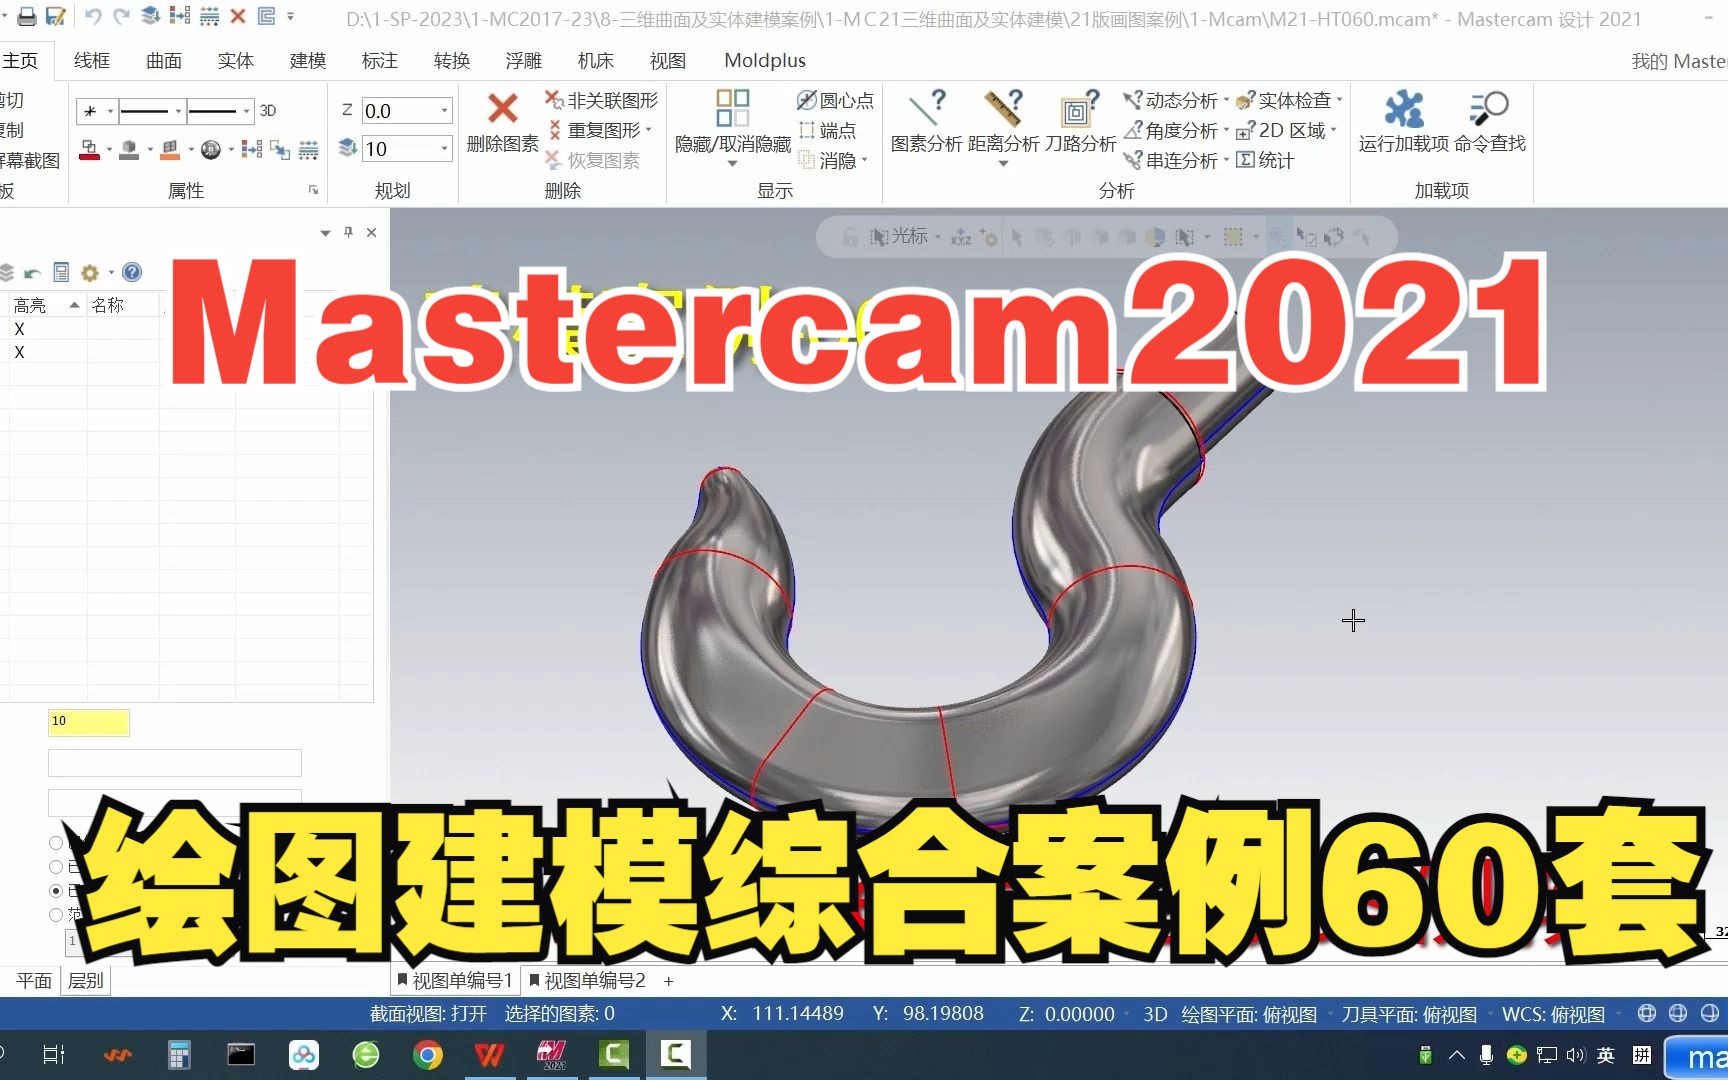Viewport: 1728px width, 1080px height.
Task: Switch to 视图单编号2 viewsheet tab
Action: coord(587,981)
